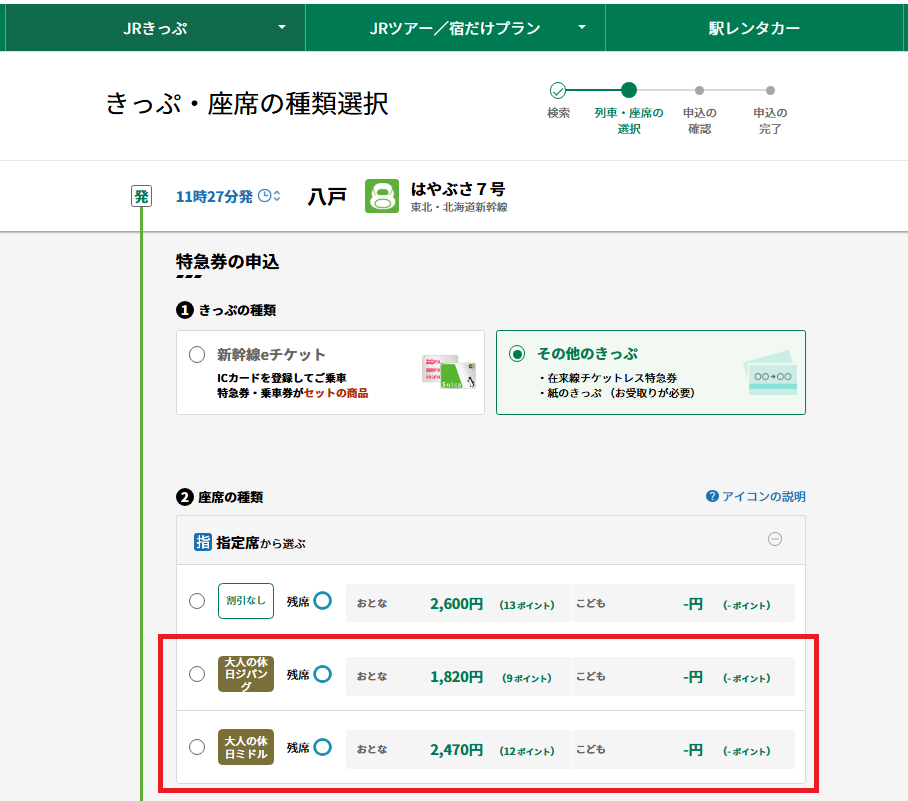This screenshot has width=908, height=801.
Task: Select the その他のきっぷ radio button
Action: [517, 354]
